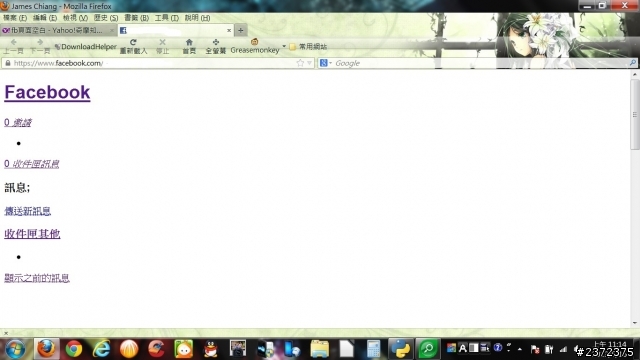This screenshot has width=640, height=360.
Task: Open the file explorer folder taskbar icon
Action: [x=319, y=349]
